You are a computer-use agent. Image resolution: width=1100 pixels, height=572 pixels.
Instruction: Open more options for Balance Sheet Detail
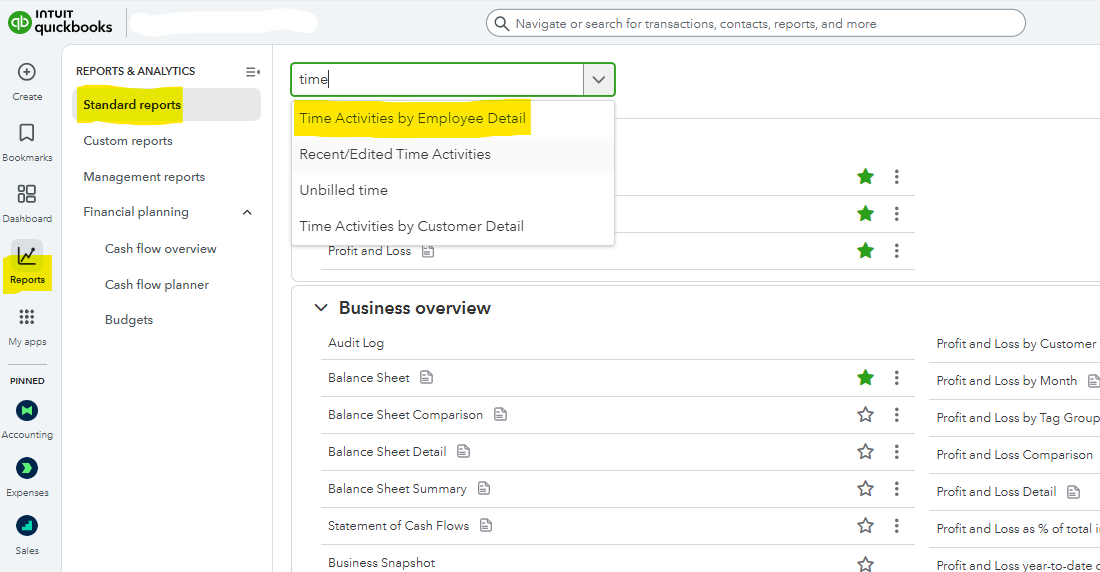coord(897,452)
